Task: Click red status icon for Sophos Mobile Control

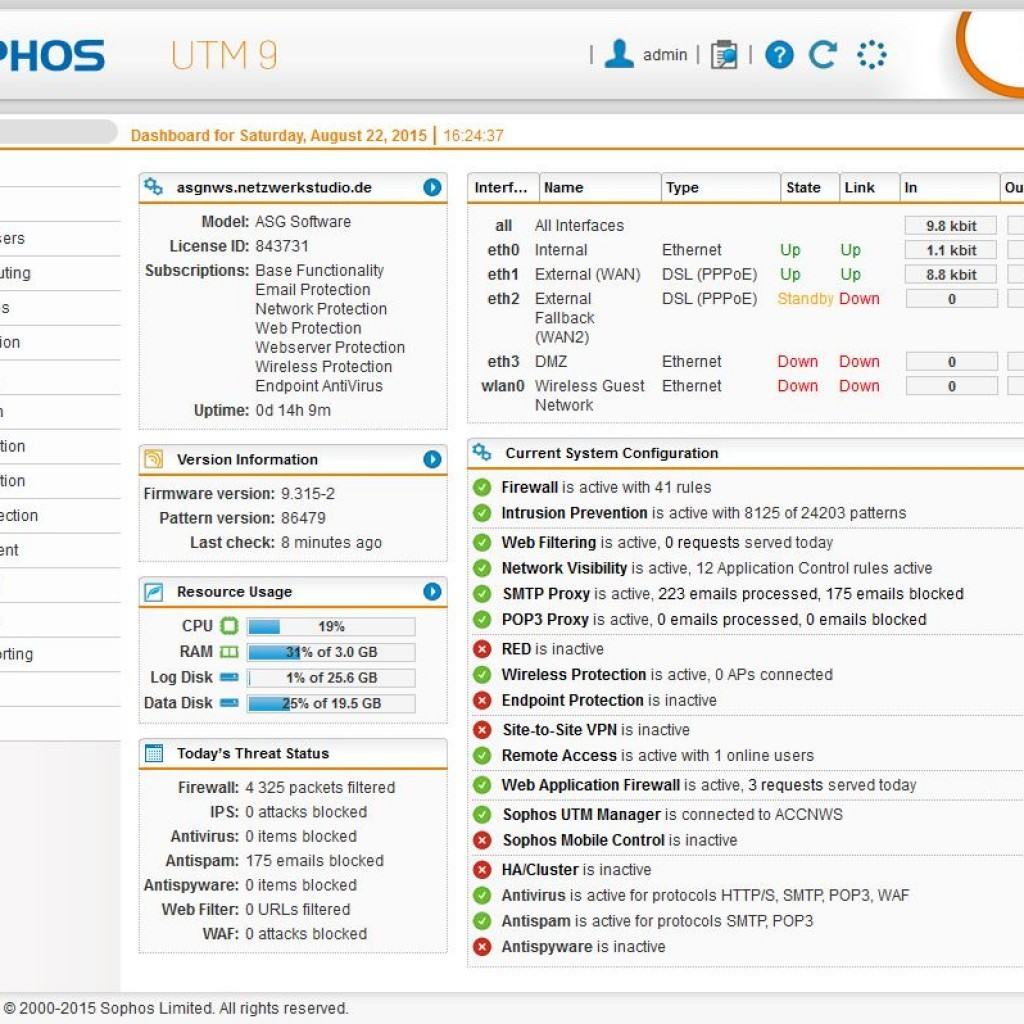Action: tap(482, 840)
